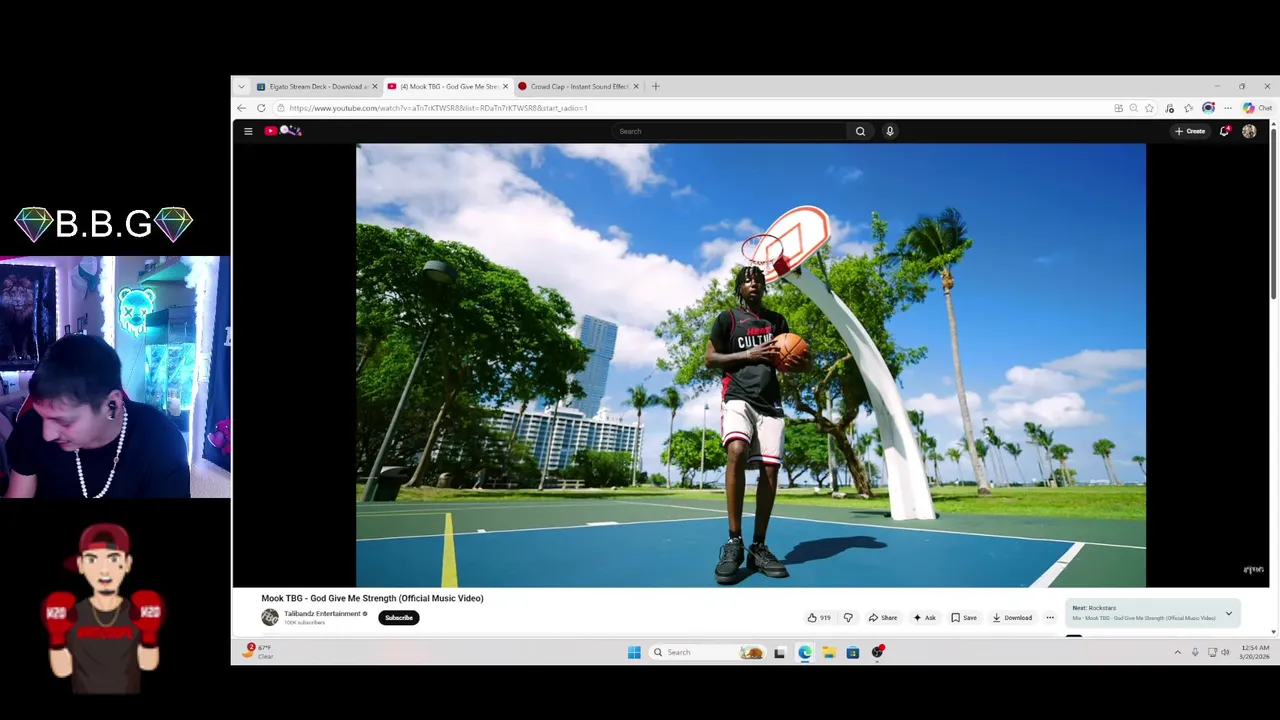This screenshot has height=720, width=1280.
Task: Open the Windows Start menu
Action: click(634, 652)
